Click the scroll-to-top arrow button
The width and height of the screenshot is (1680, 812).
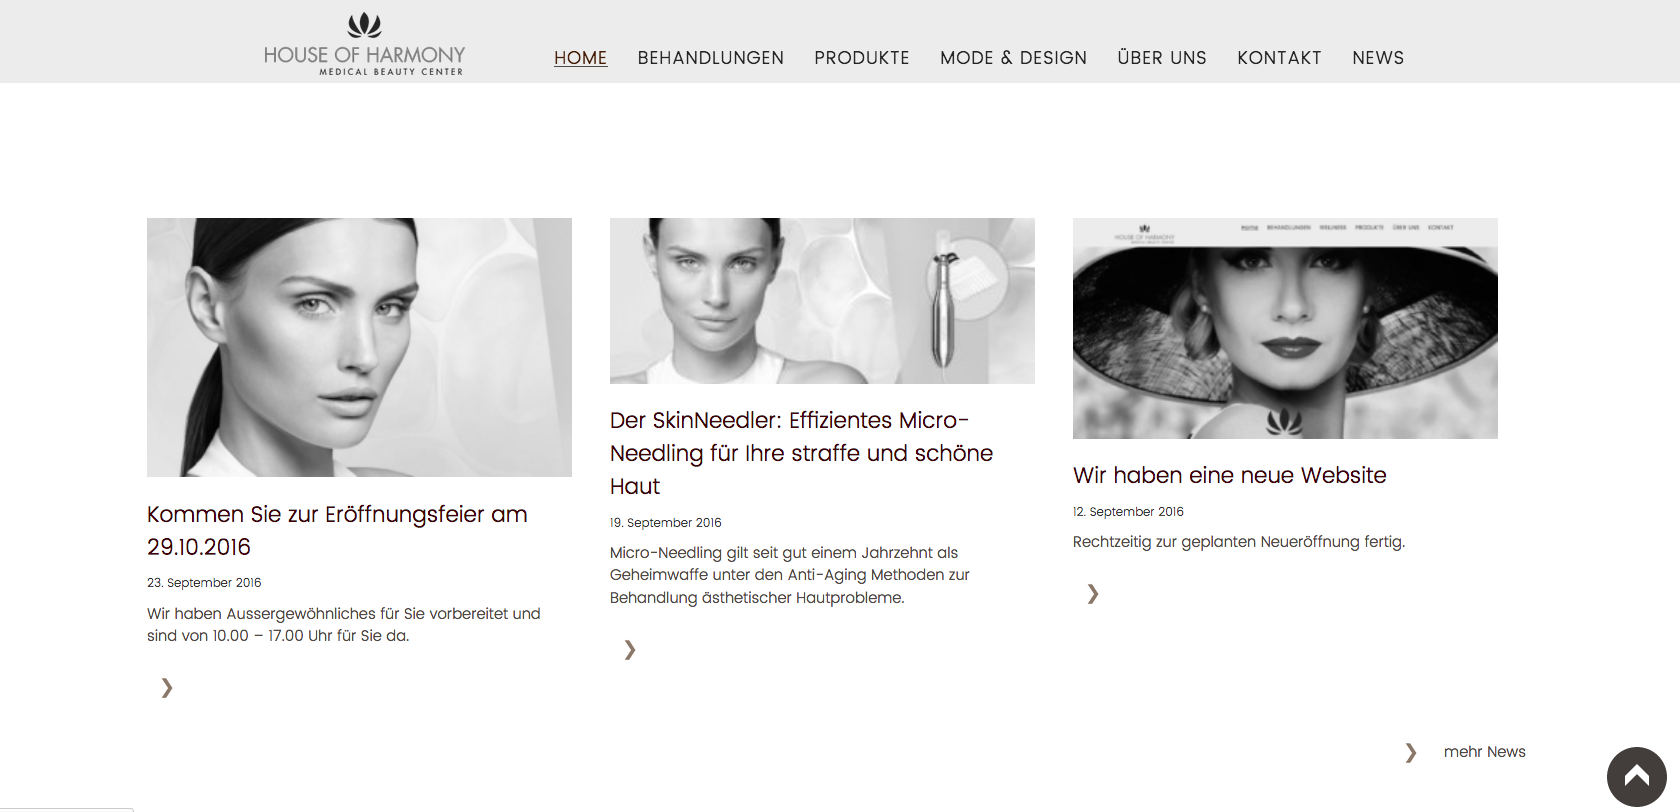coord(1636,776)
